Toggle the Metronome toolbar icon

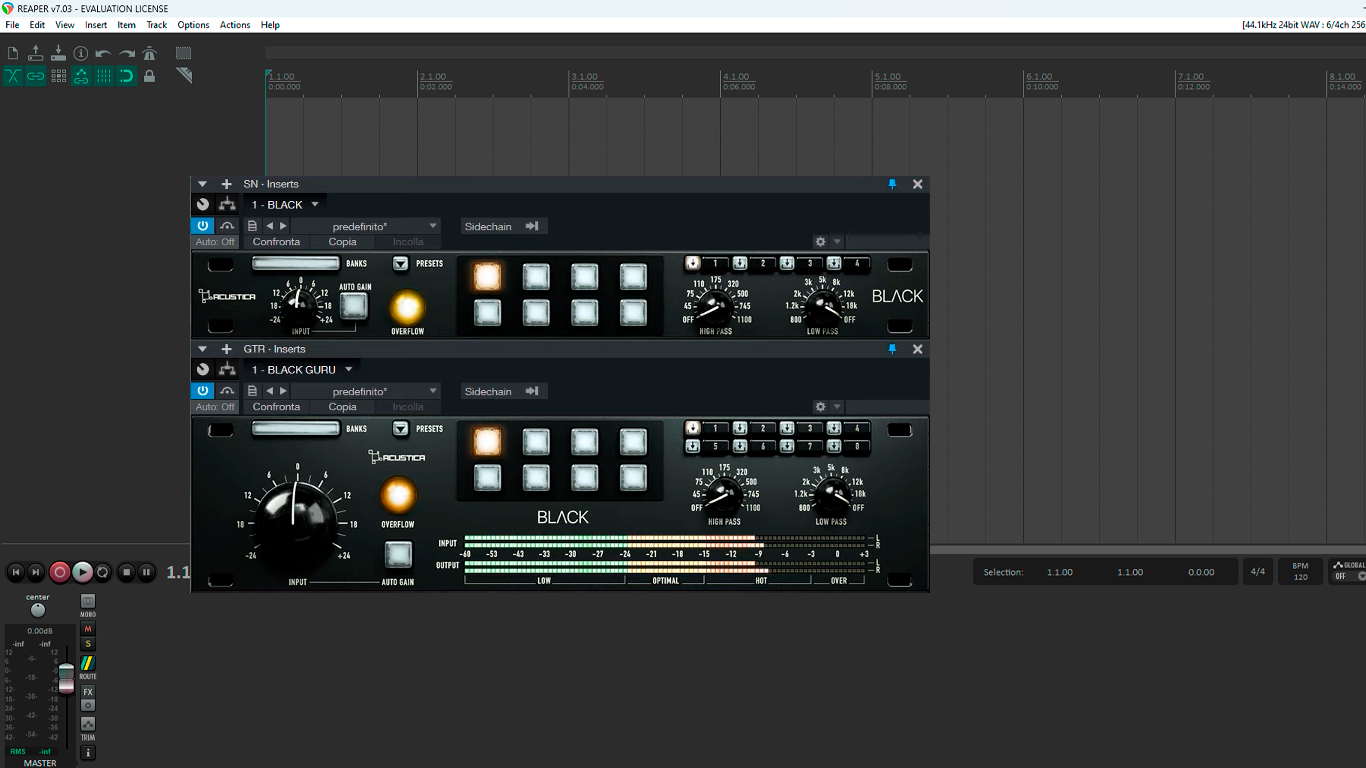(x=150, y=53)
